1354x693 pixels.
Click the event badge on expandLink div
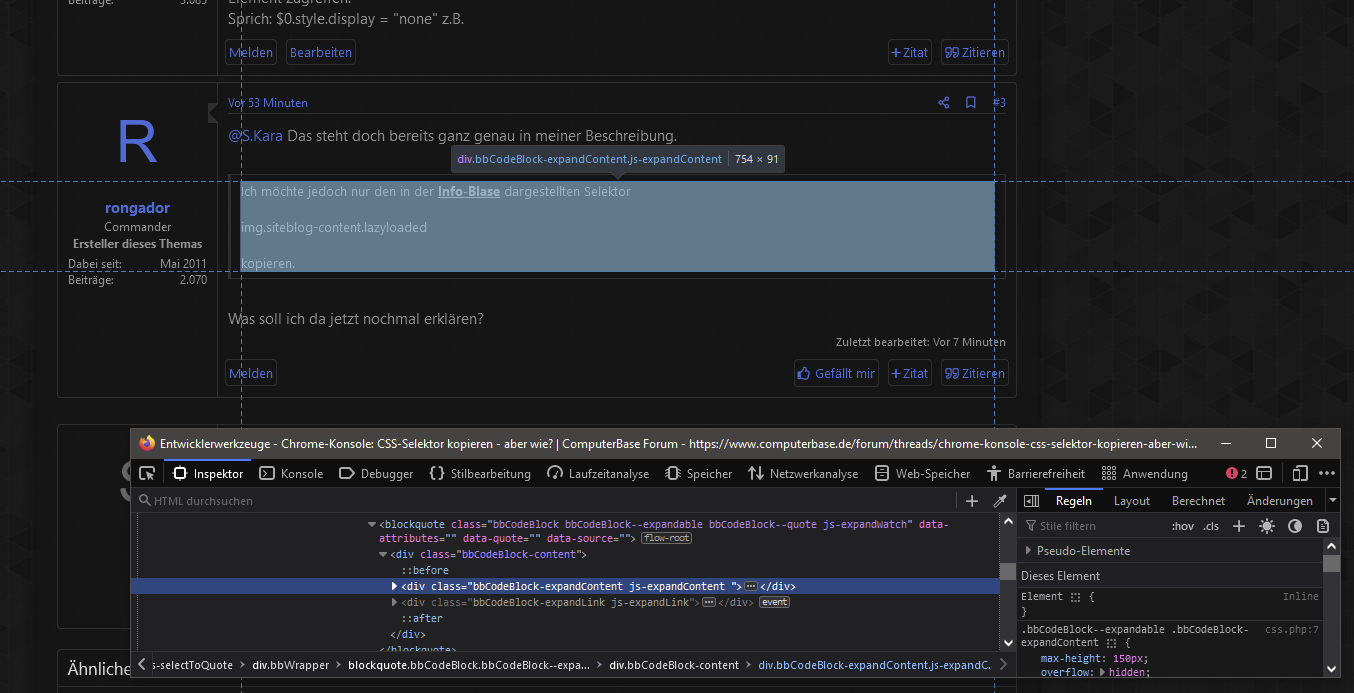click(774, 602)
